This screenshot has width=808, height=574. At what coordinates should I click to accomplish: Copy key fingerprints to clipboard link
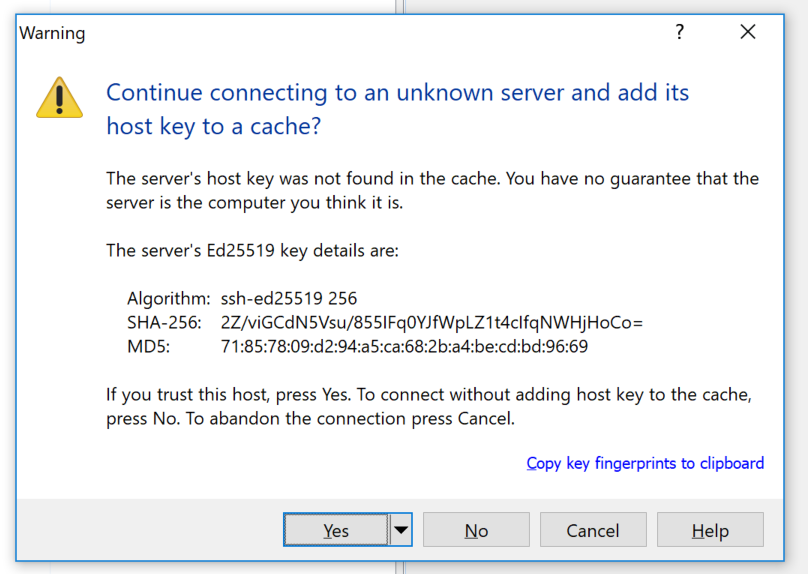(645, 463)
